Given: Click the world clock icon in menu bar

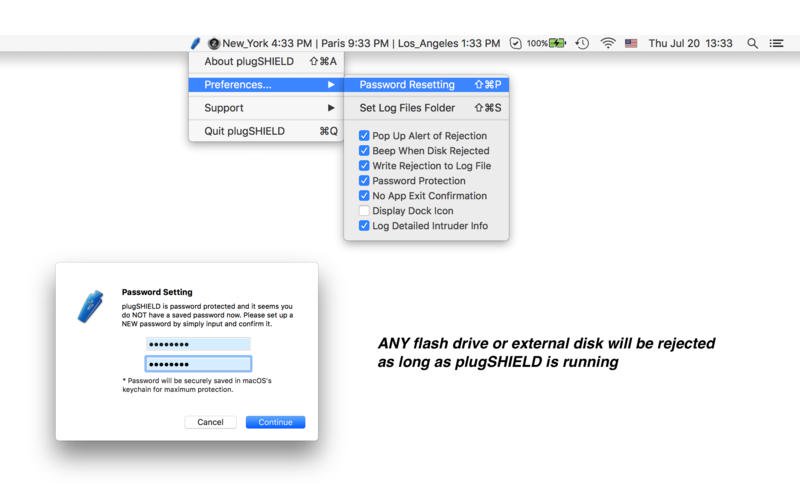Looking at the screenshot, I should pos(213,43).
